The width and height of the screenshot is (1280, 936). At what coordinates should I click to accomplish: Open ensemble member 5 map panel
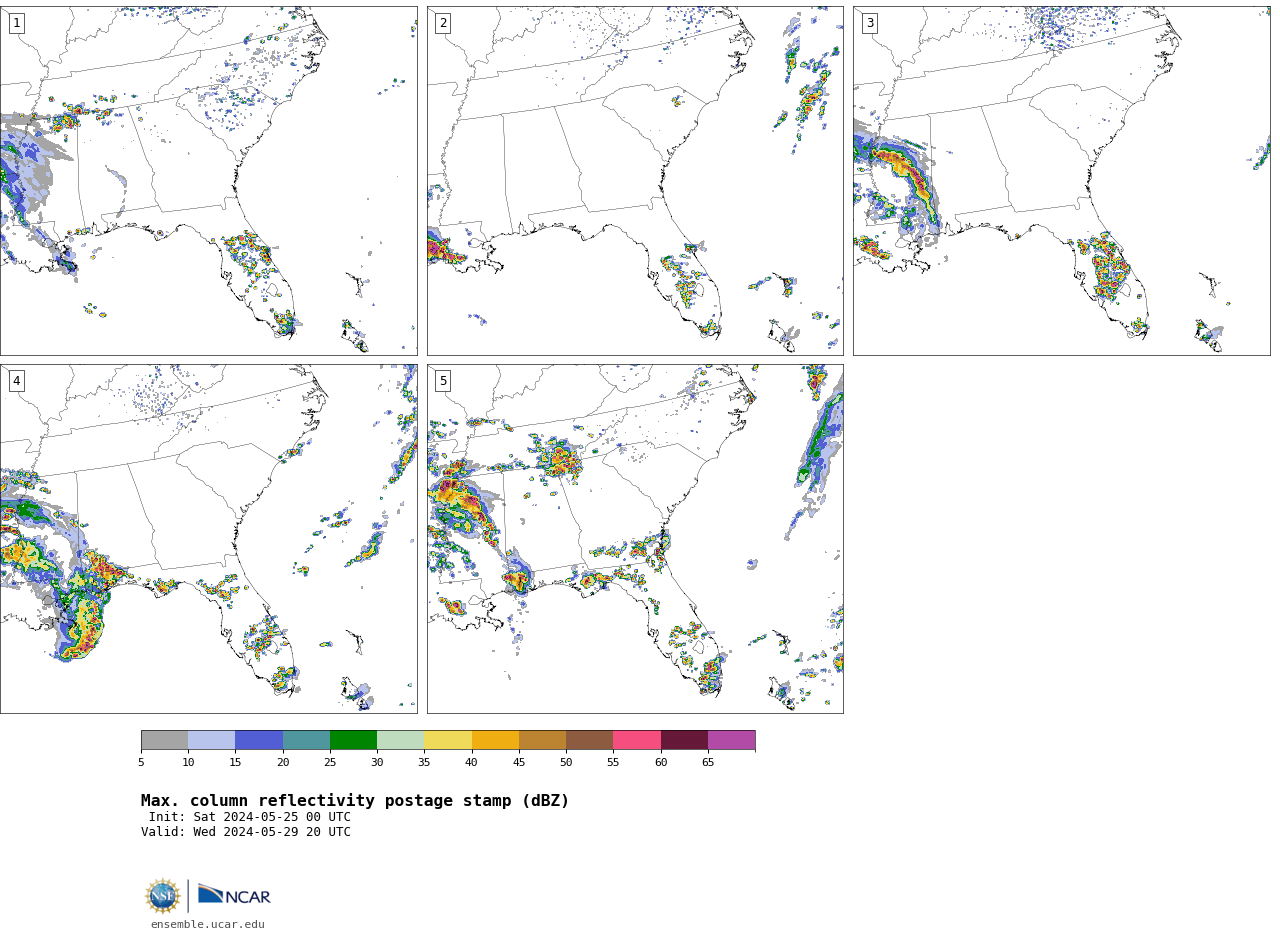point(635,539)
